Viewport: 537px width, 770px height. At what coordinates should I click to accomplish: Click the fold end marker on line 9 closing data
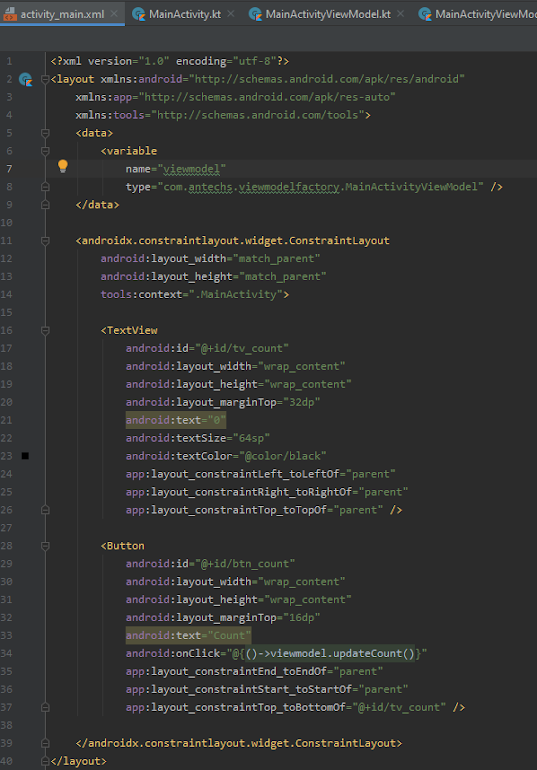pyautogui.click(x=45, y=205)
